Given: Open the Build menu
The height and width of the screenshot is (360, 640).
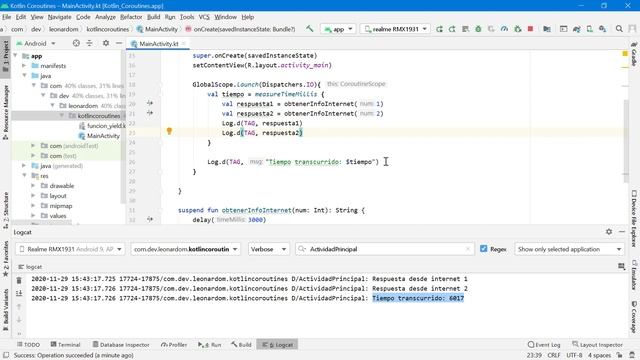Looking at the screenshot, I should click(153, 17).
